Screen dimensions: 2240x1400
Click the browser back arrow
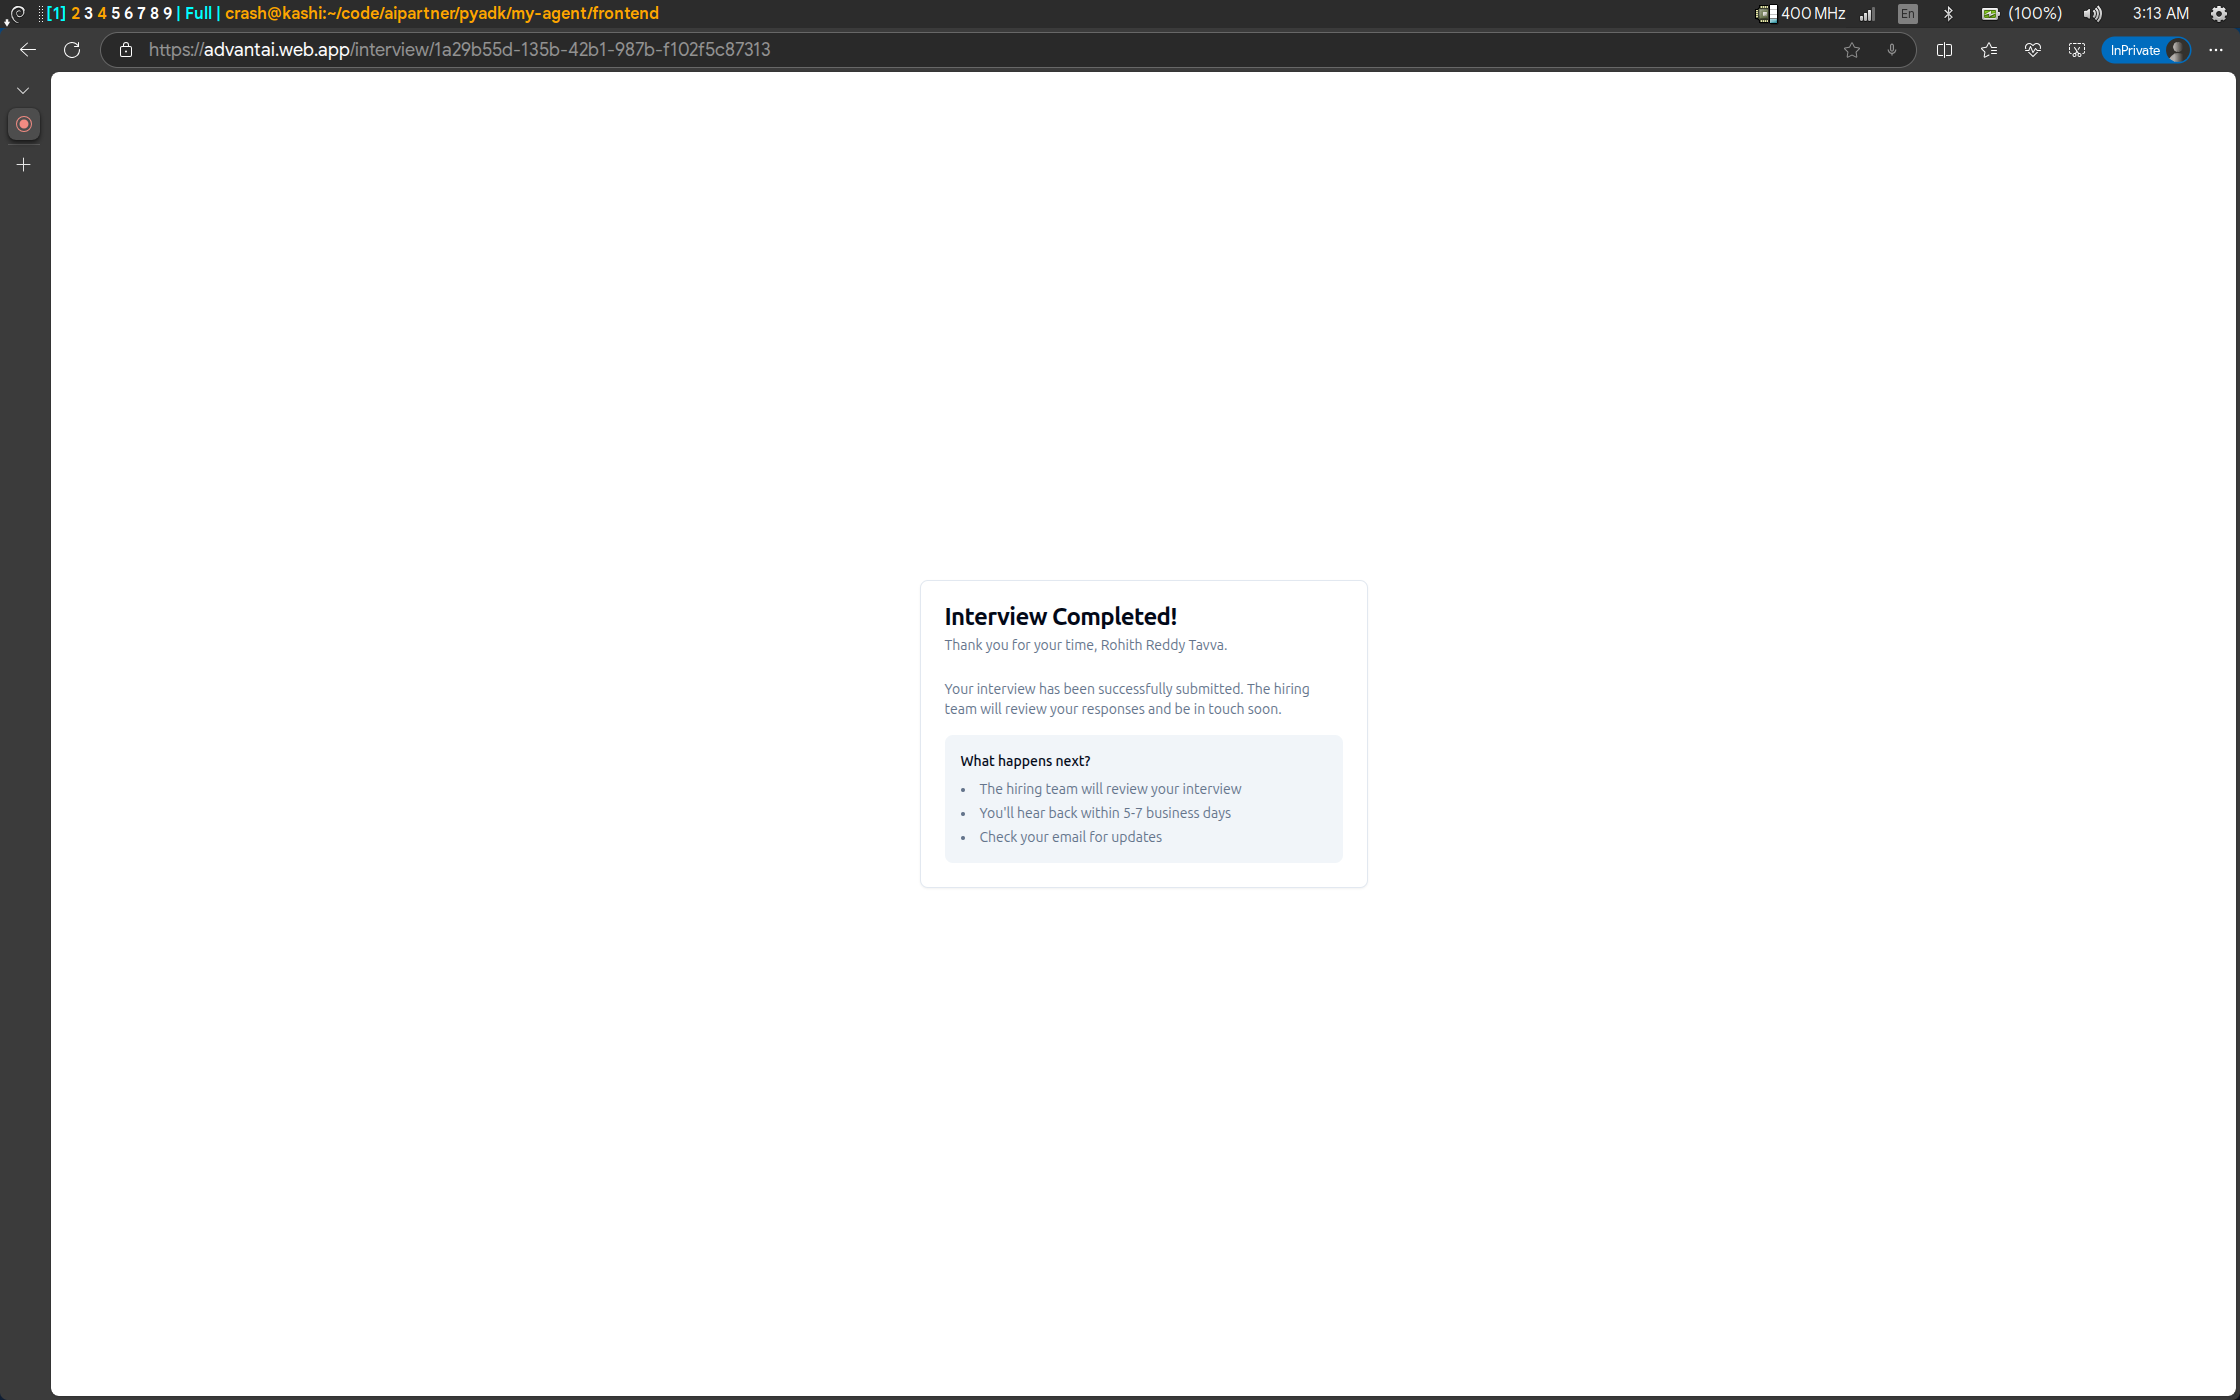[x=28, y=50]
